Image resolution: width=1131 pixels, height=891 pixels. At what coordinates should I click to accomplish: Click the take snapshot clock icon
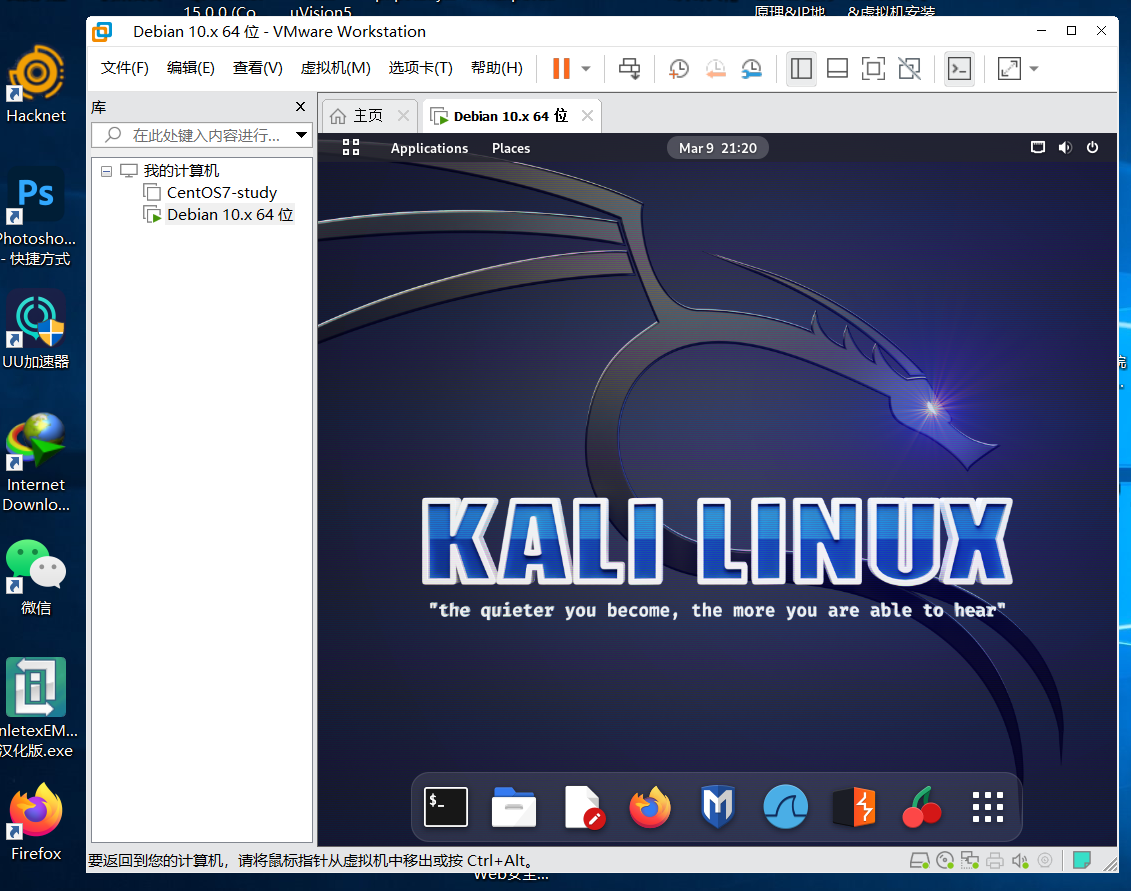[x=679, y=69]
